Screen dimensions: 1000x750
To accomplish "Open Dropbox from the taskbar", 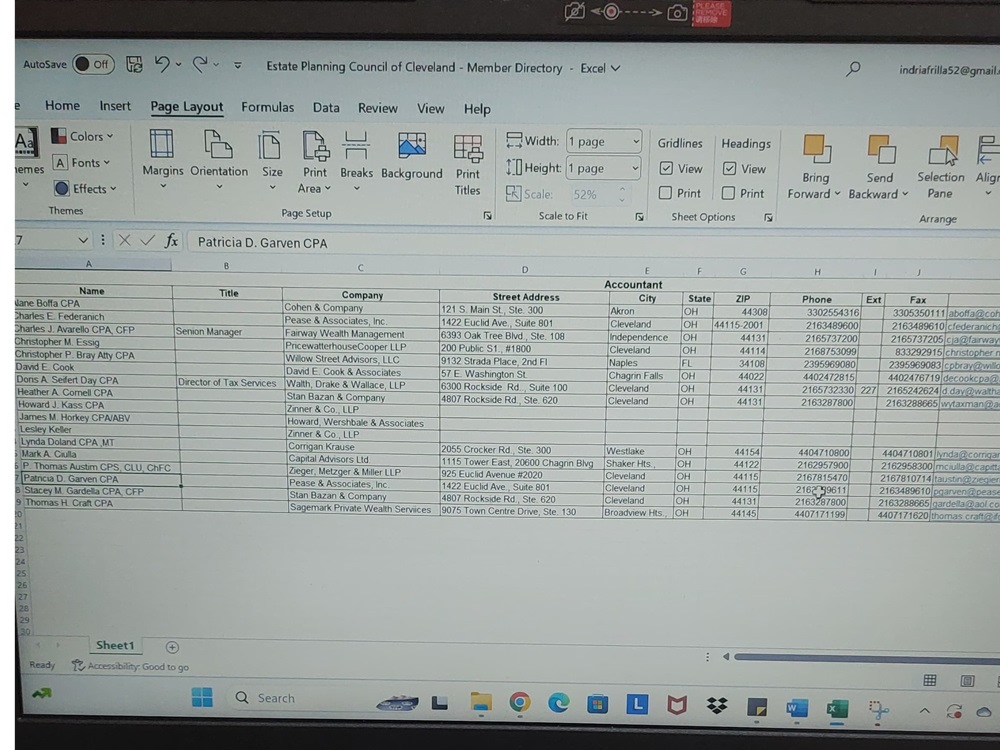I will tap(717, 705).
